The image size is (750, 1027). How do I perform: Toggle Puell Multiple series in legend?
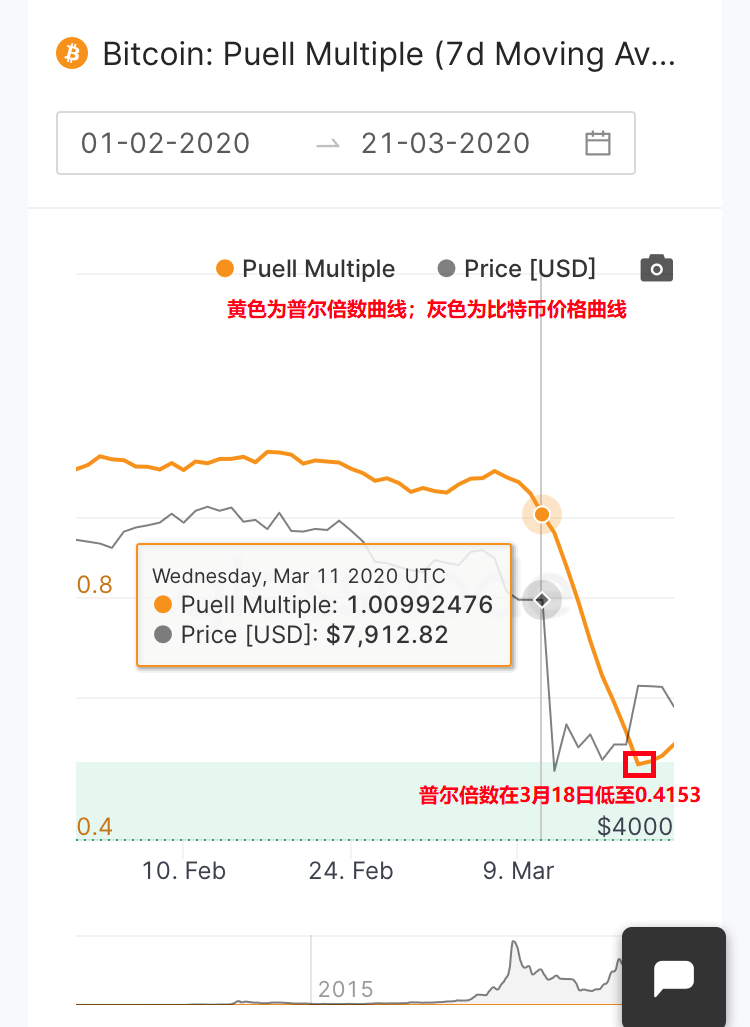pos(318,269)
